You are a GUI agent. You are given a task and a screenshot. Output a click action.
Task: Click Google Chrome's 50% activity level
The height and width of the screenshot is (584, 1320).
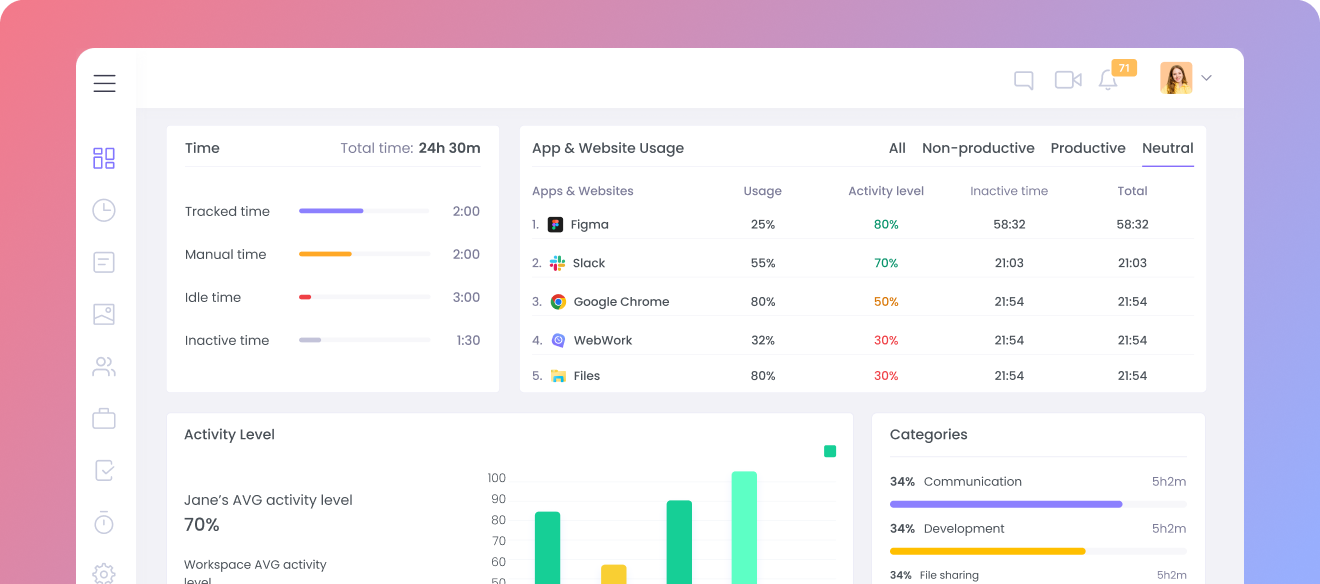(x=886, y=302)
